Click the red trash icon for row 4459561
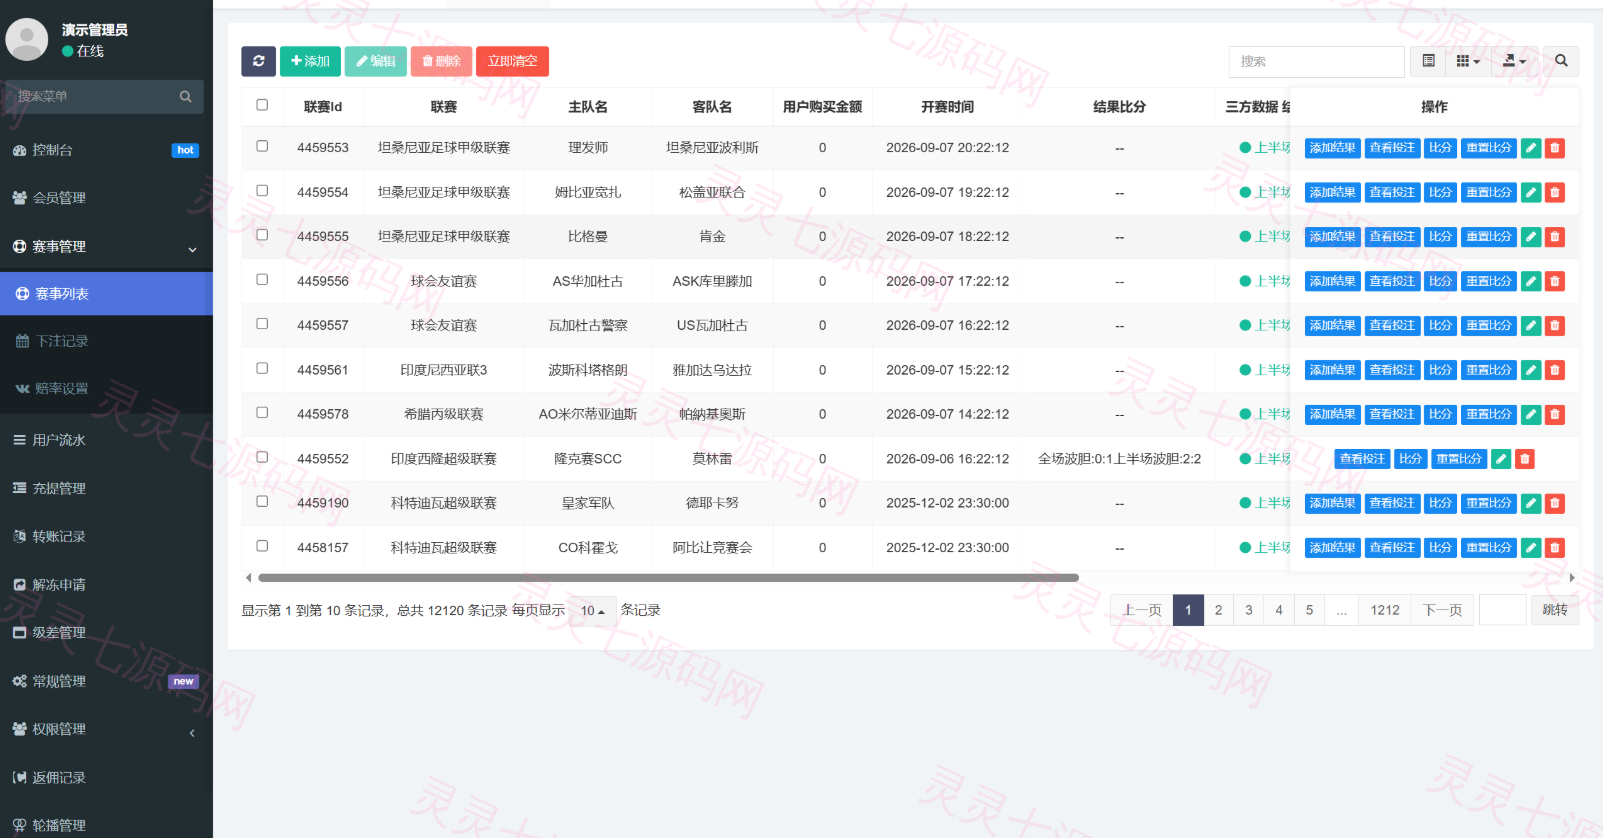This screenshot has width=1603, height=838. 1555,370
